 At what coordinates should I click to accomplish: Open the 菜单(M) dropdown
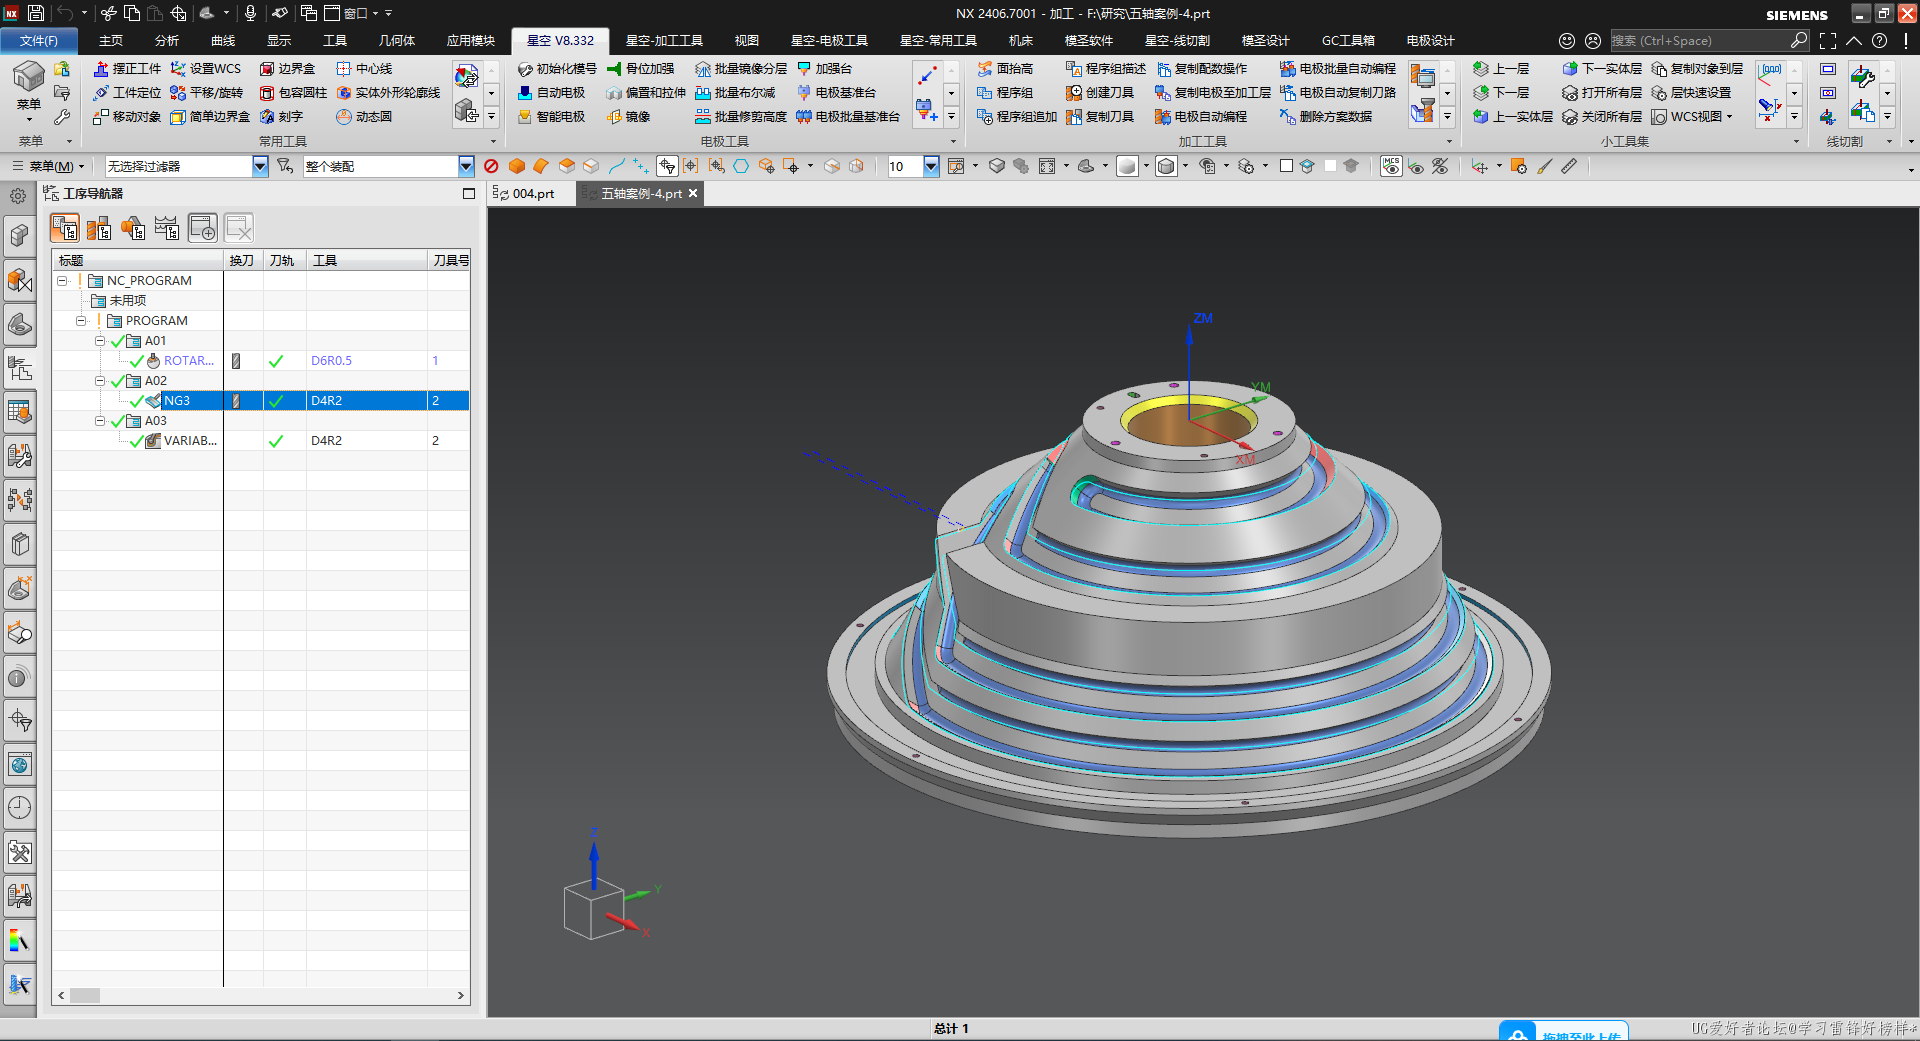pyautogui.click(x=48, y=166)
